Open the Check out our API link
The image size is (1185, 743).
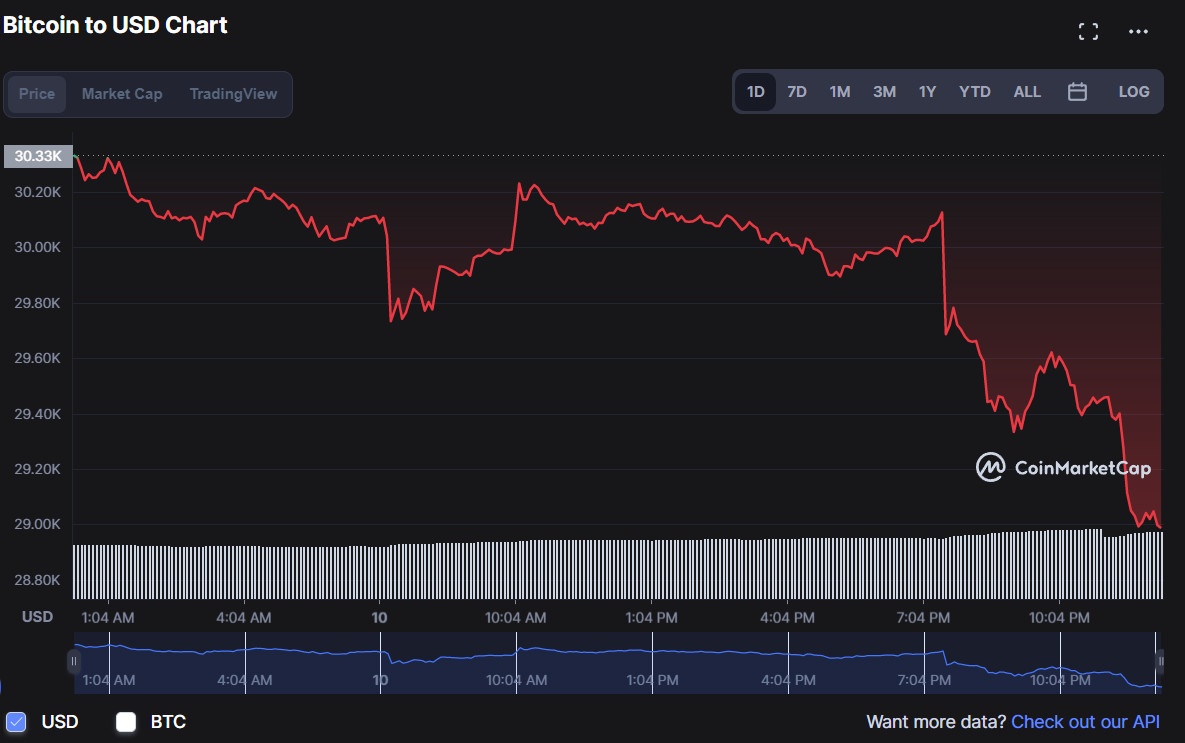1084,722
